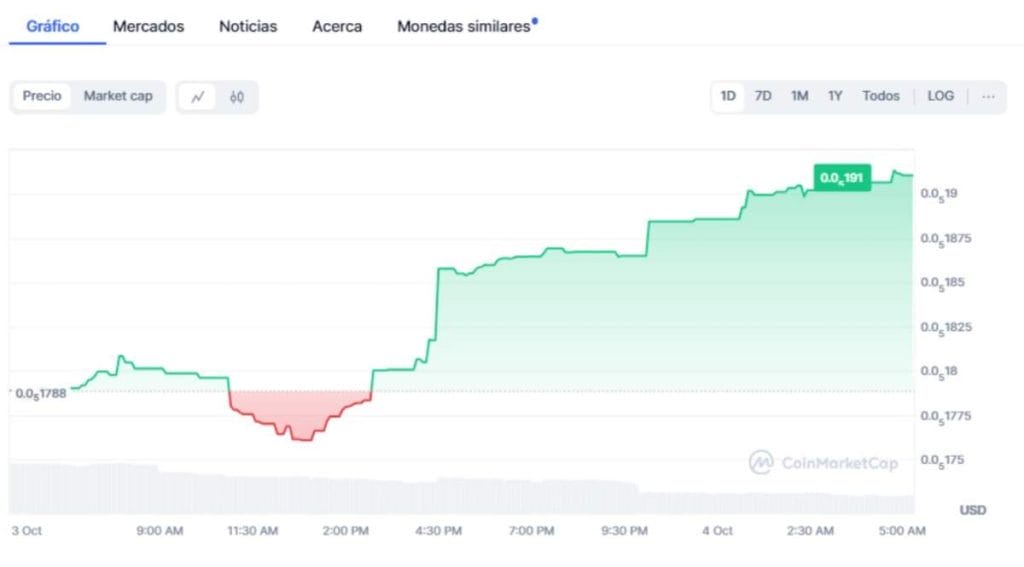Click the 2:30 AM time label
1024x567 pixels.
coord(810,530)
